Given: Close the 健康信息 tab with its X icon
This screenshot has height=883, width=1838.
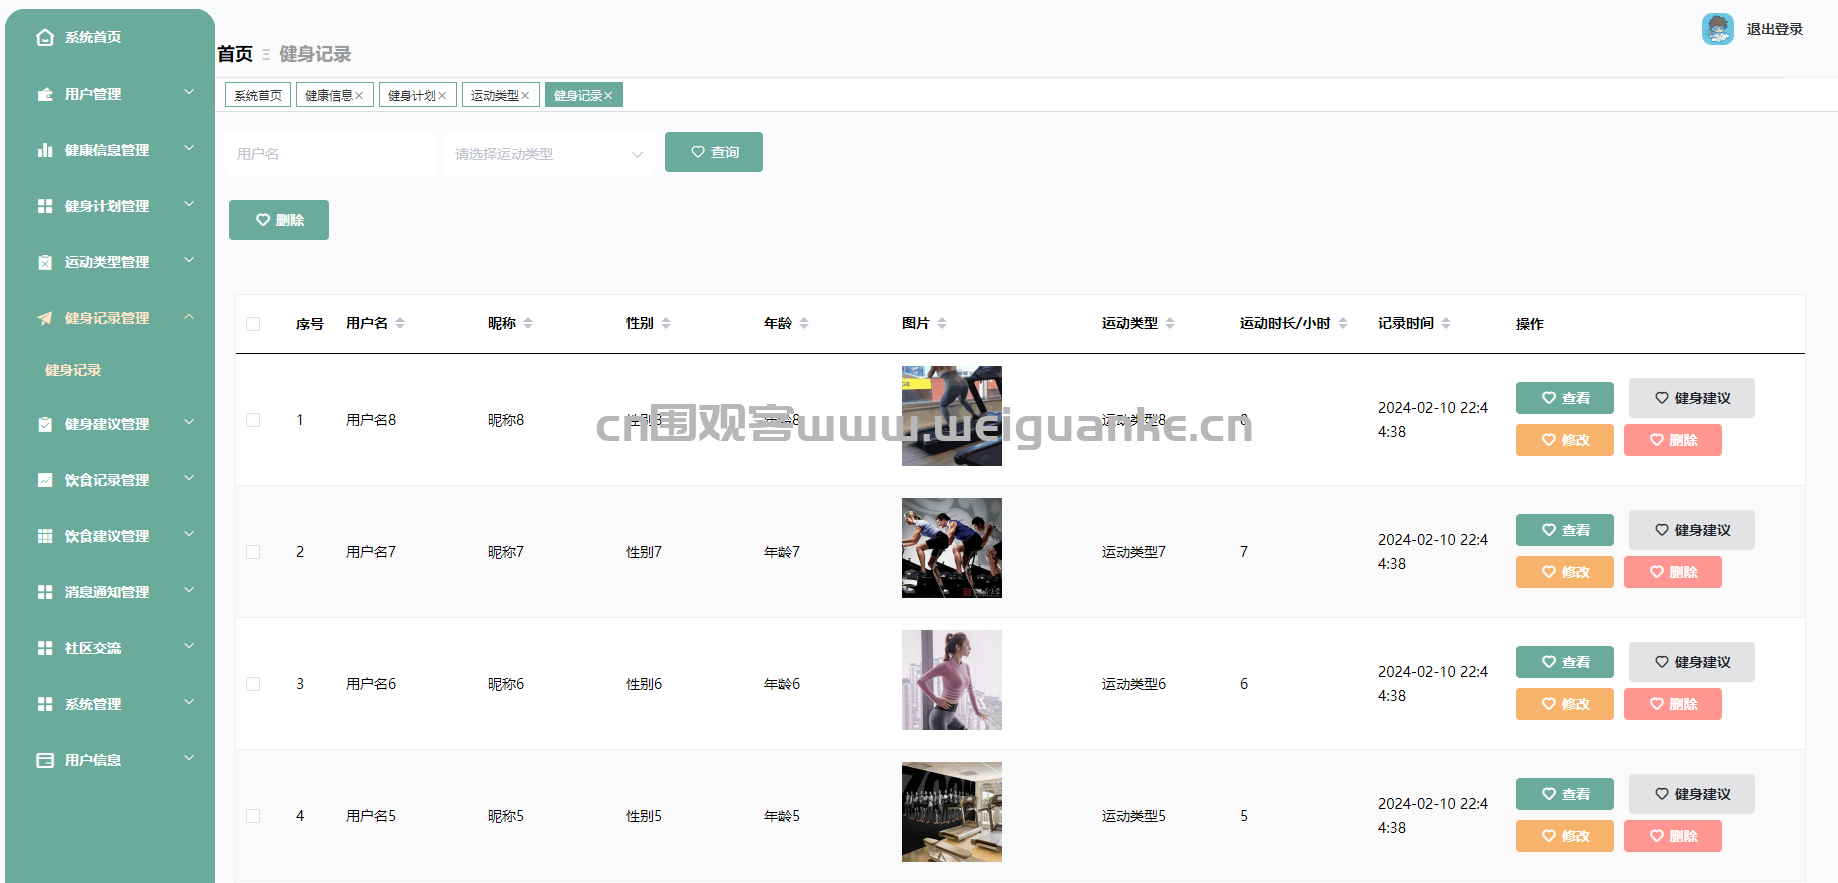Looking at the screenshot, I should click(360, 96).
